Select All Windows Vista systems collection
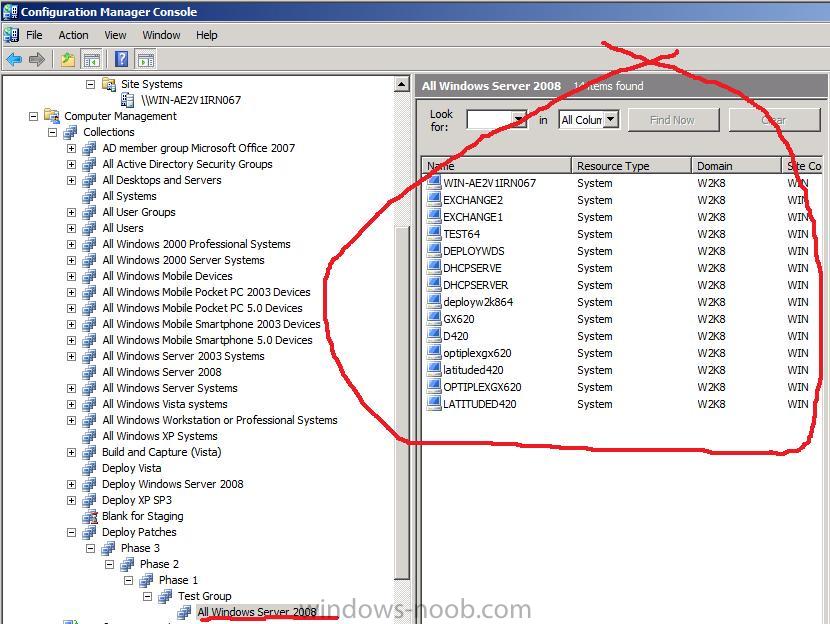 pyautogui.click(x=165, y=404)
